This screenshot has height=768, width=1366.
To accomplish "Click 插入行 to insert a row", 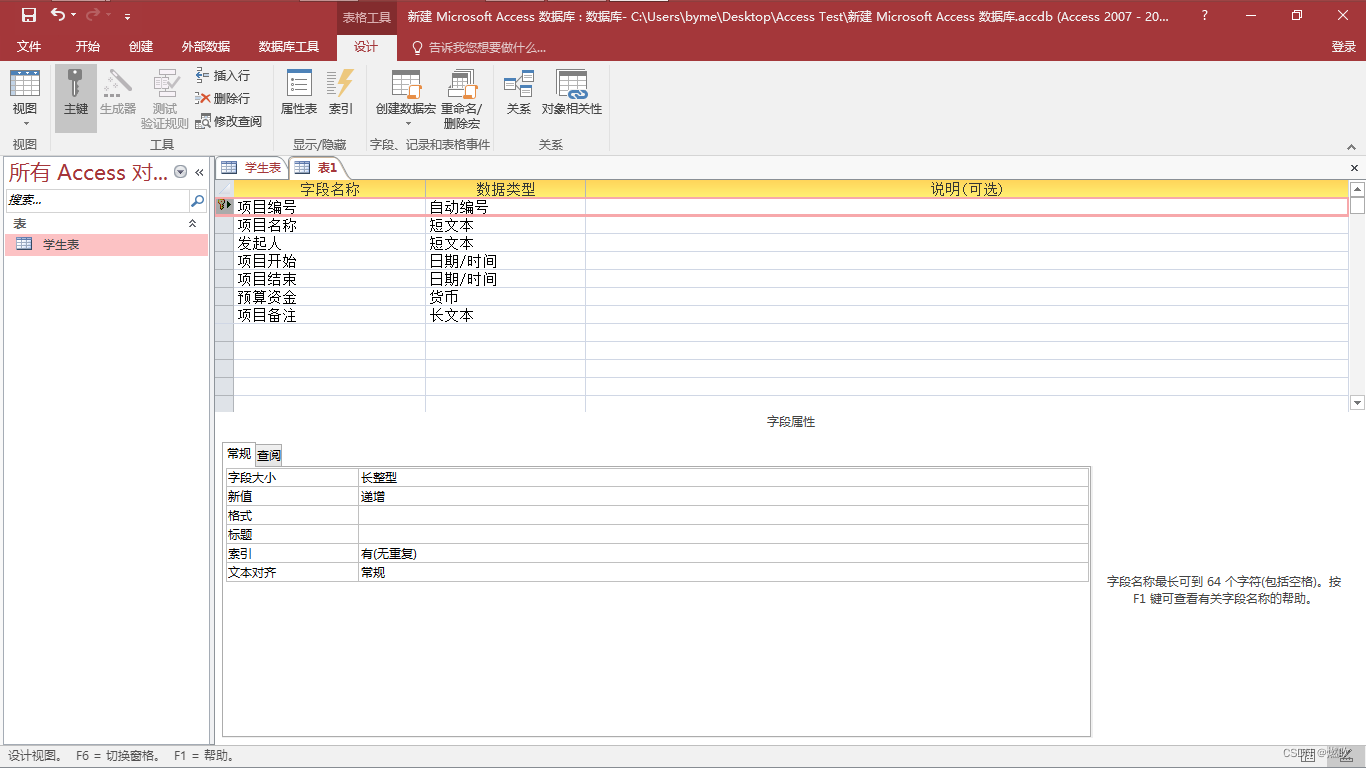I will [223, 75].
